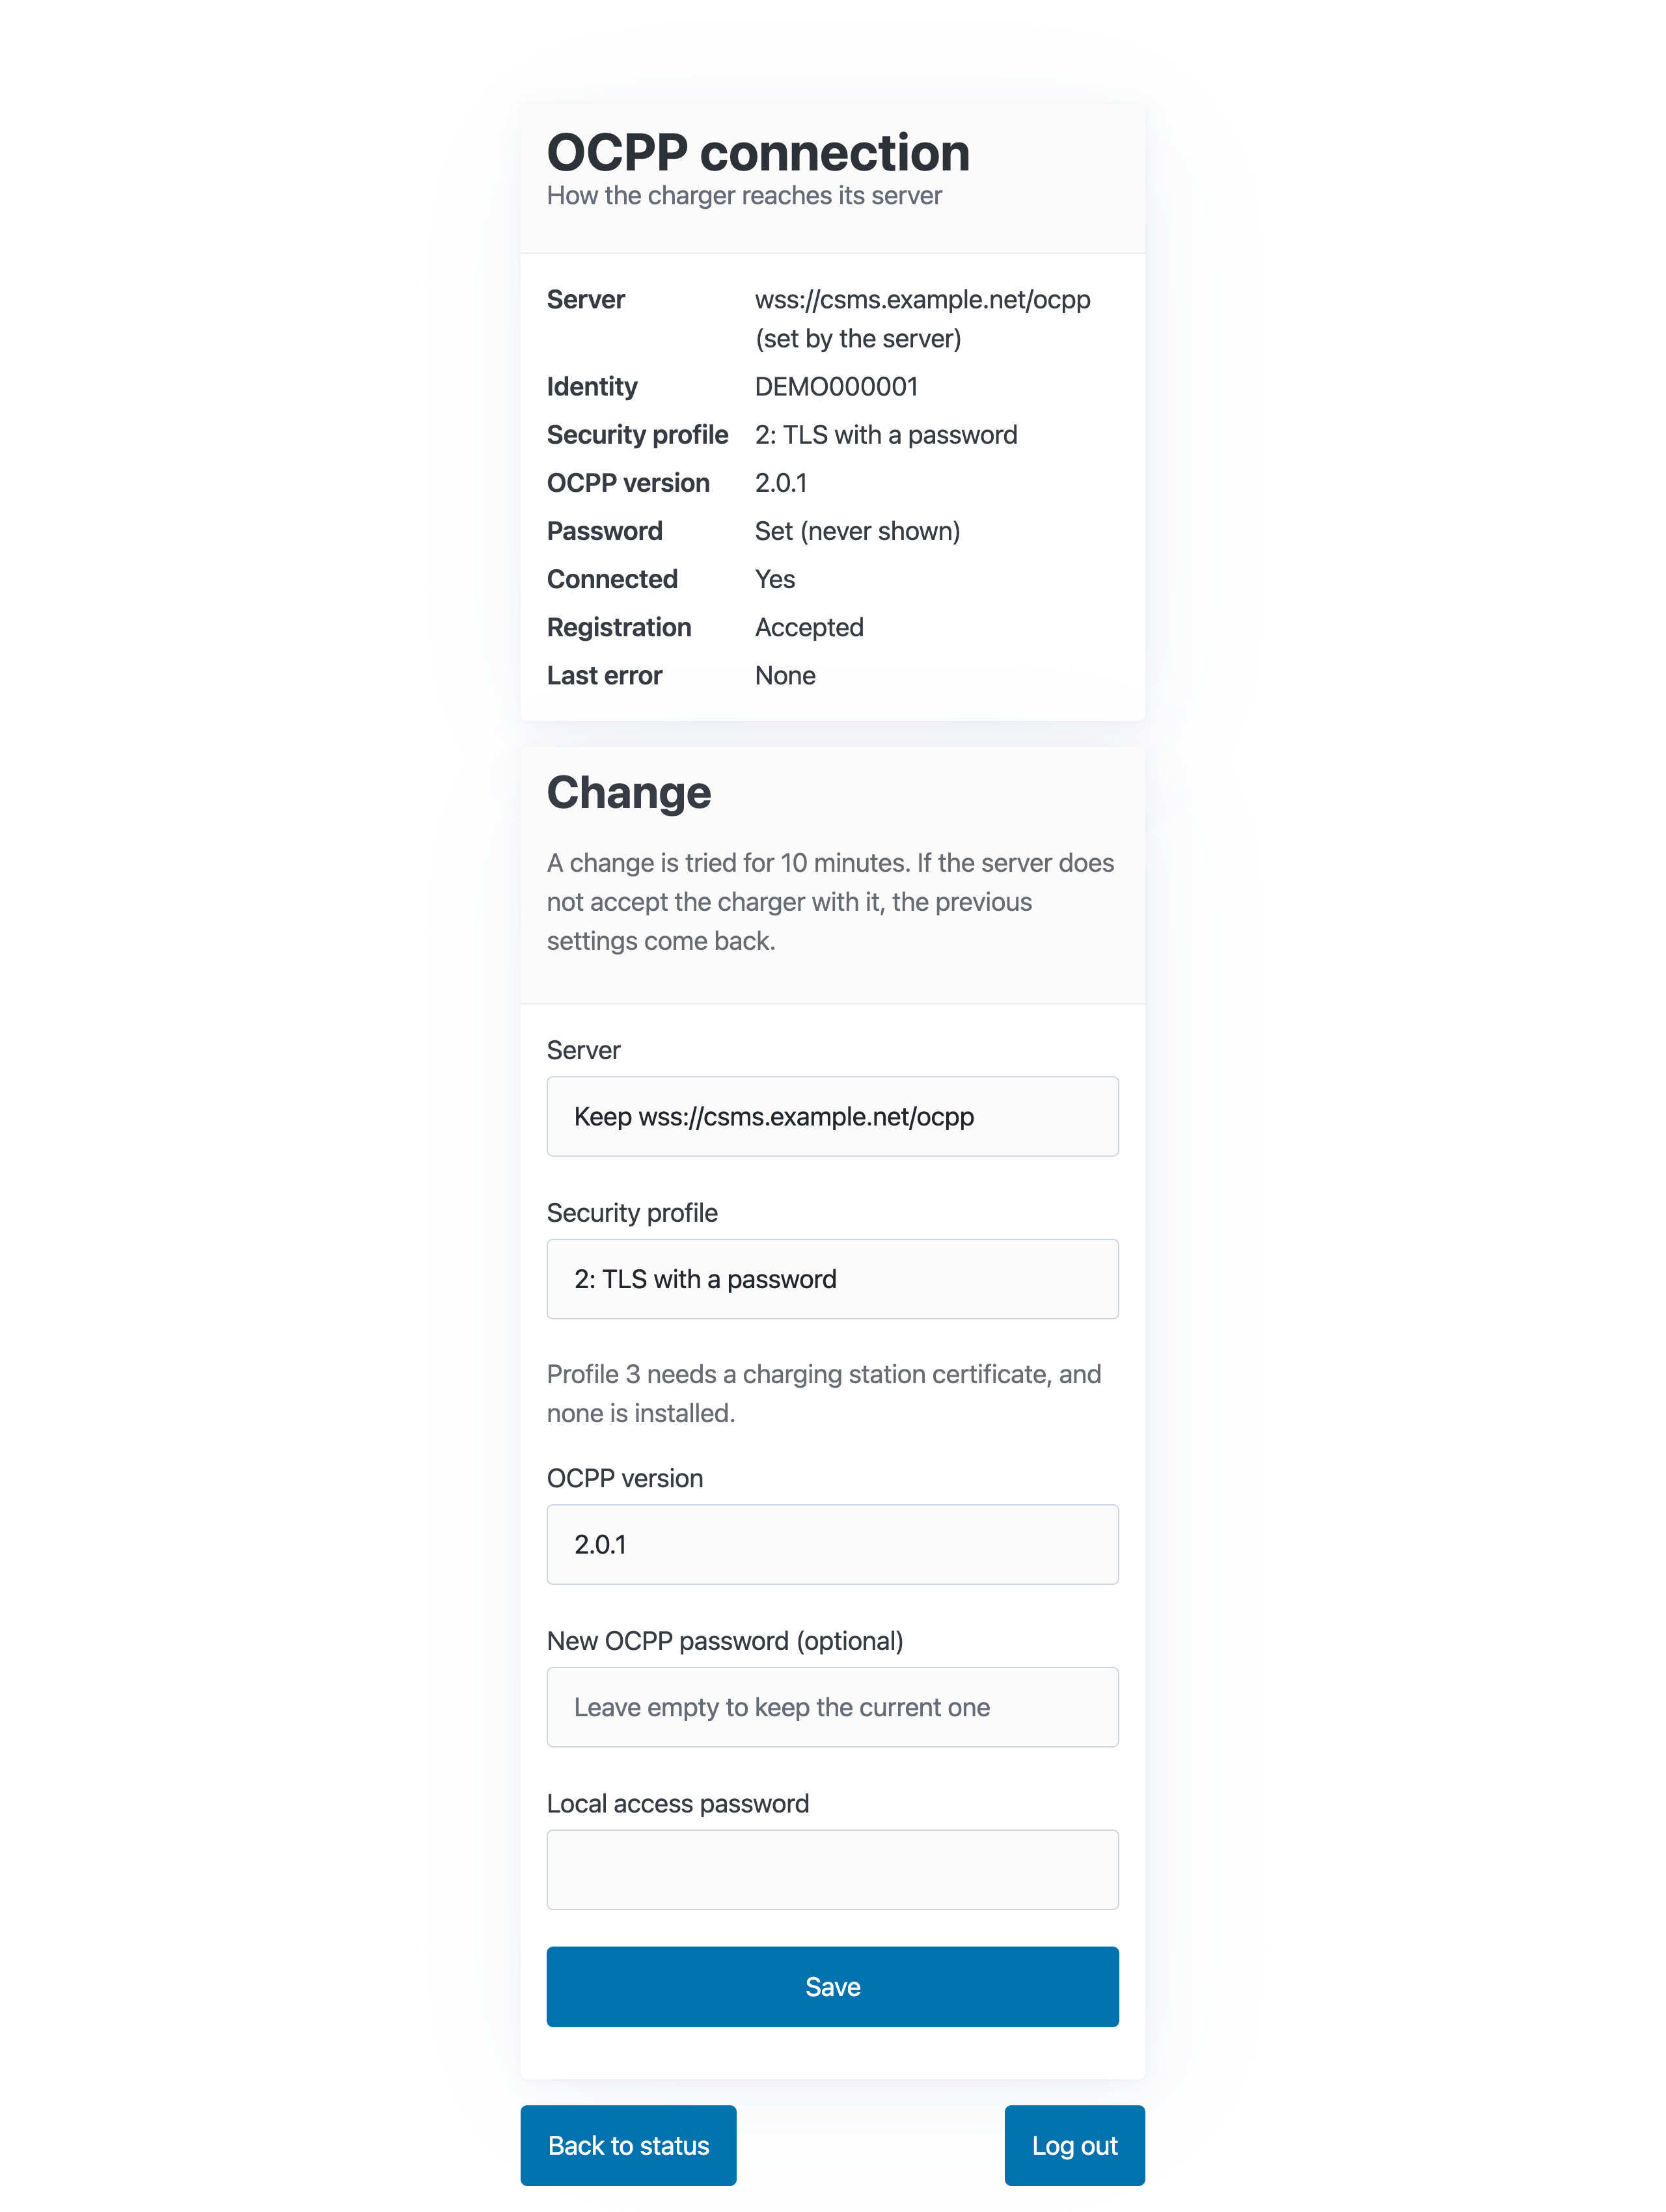1666x2212 pixels.
Task: Click the Password 'Set (never shown)' value
Action: 857,532
